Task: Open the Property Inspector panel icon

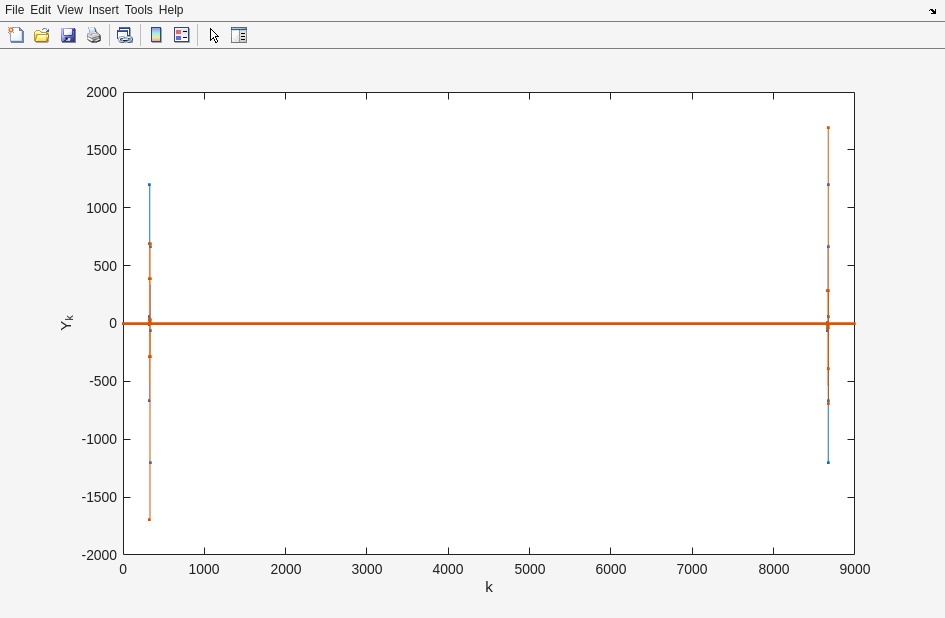Action: pyautogui.click(x=239, y=35)
